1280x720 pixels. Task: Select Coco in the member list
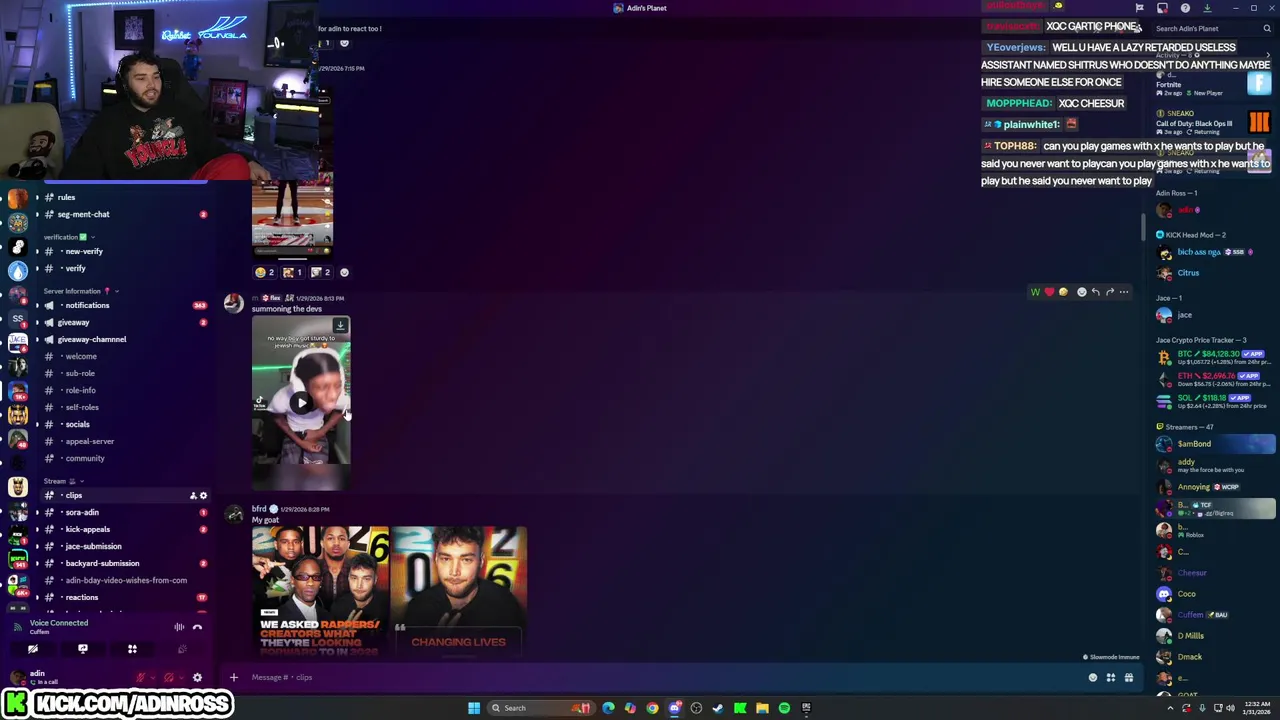coord(1215,594)
